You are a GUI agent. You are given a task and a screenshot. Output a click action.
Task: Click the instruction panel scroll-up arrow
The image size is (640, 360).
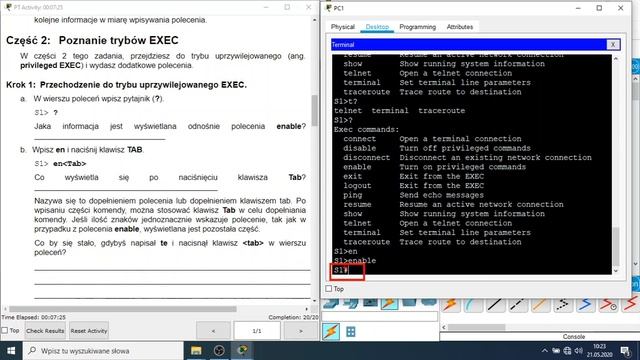[x=314, y=20]
